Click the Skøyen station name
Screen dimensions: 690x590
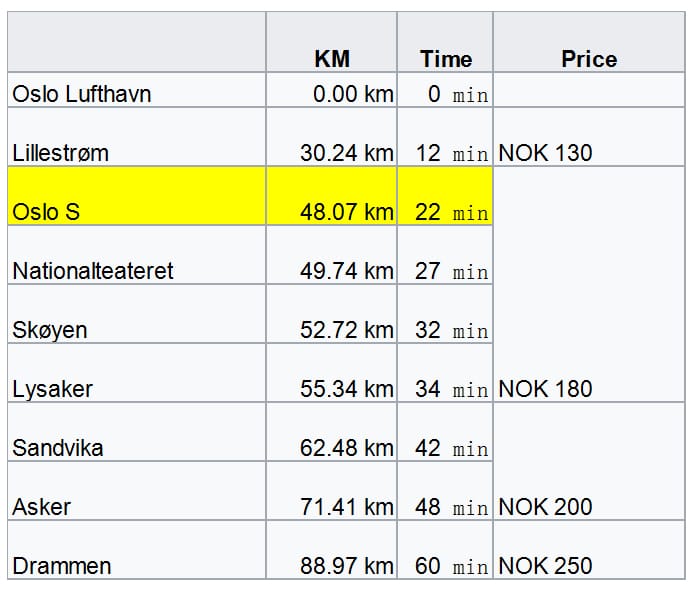[50, 330]
